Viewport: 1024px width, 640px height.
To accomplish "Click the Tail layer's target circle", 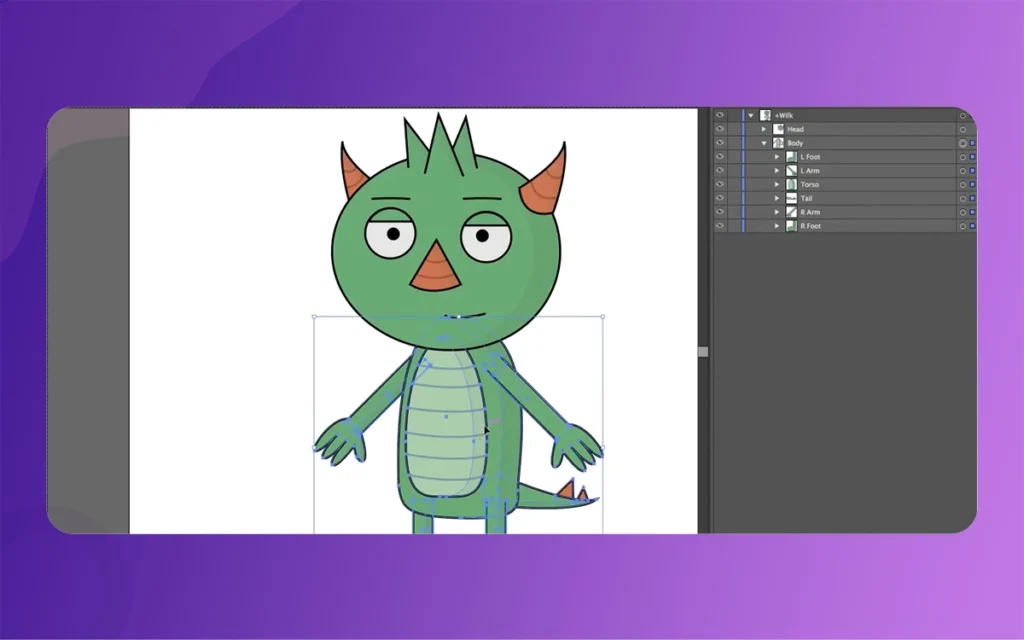I will click(x=962, y=199).
